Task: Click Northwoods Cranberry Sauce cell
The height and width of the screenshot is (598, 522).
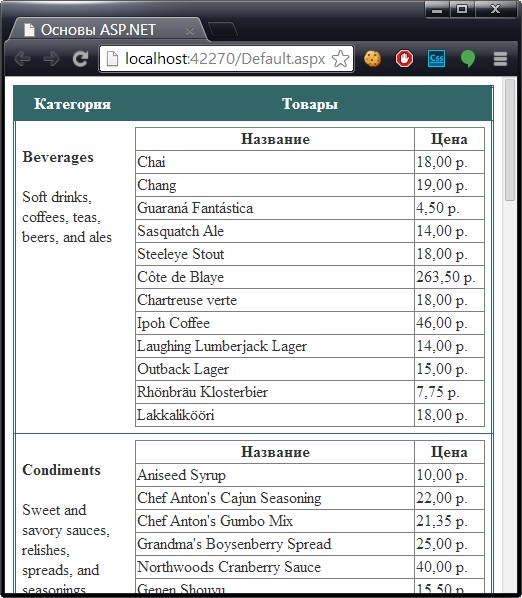Action: tap(275, 567)
